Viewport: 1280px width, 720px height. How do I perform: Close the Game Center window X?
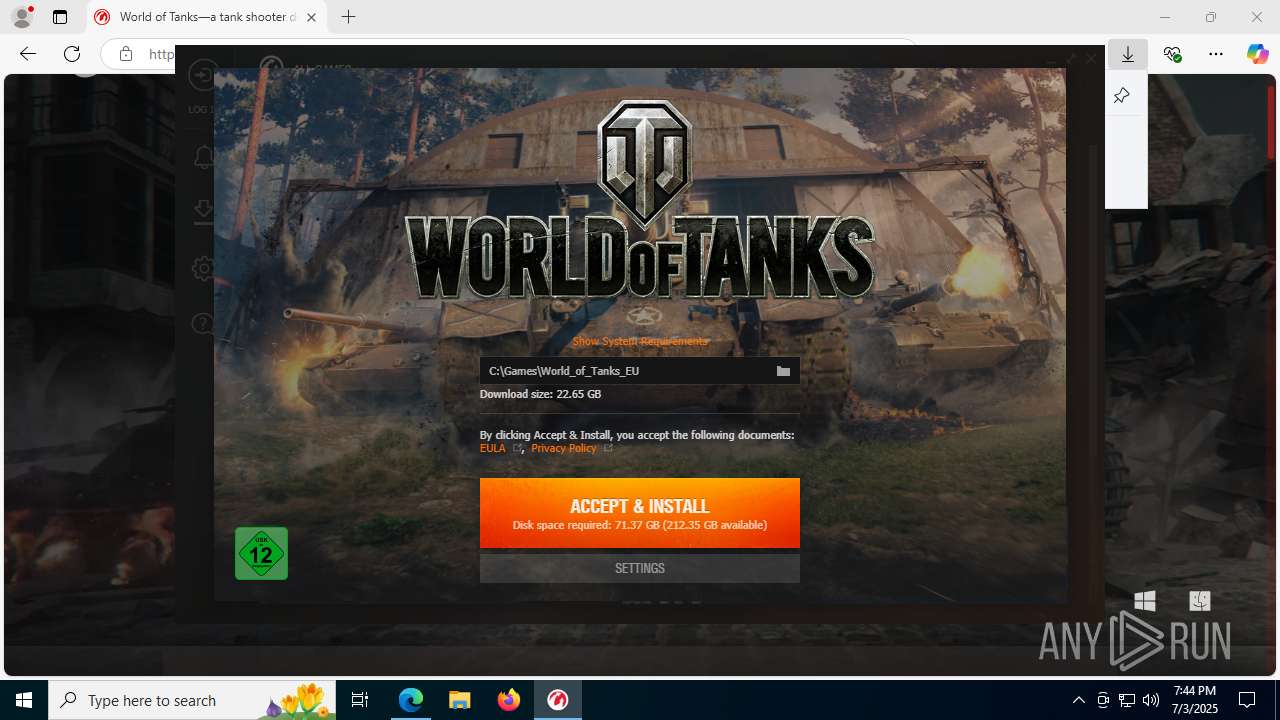pos(1091,59)
